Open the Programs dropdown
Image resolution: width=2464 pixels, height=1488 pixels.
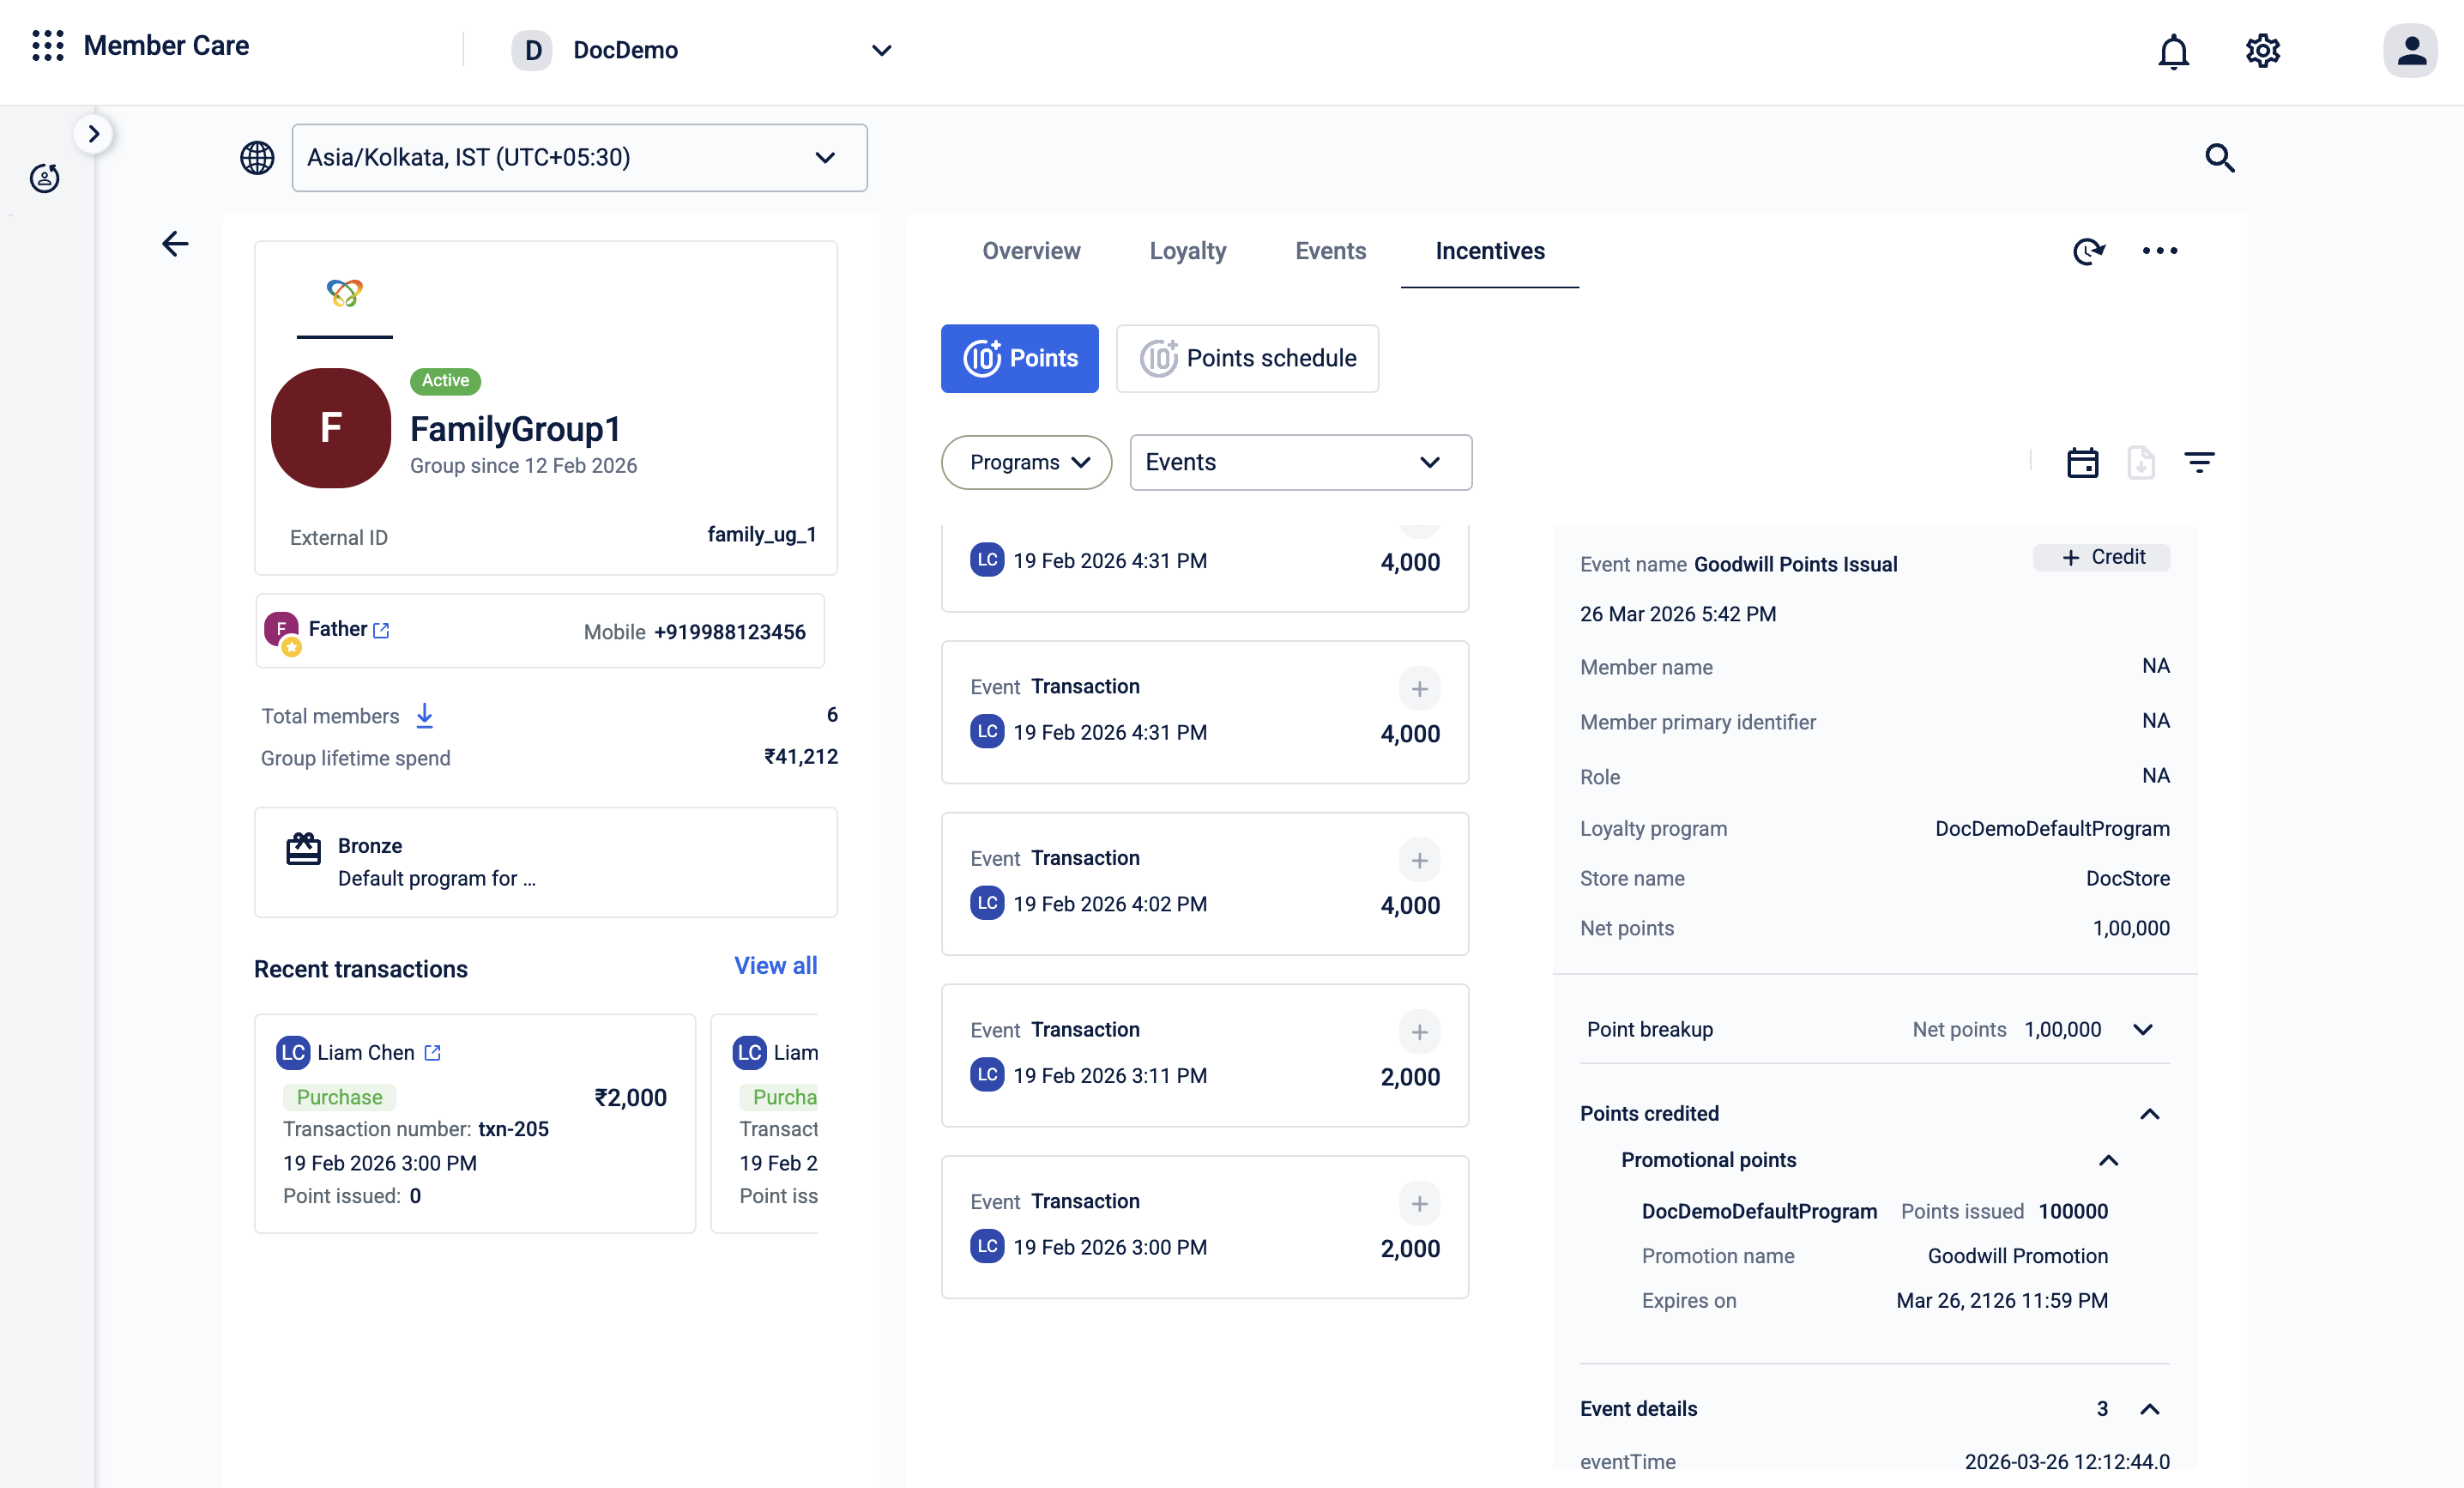click(1026, 463)
